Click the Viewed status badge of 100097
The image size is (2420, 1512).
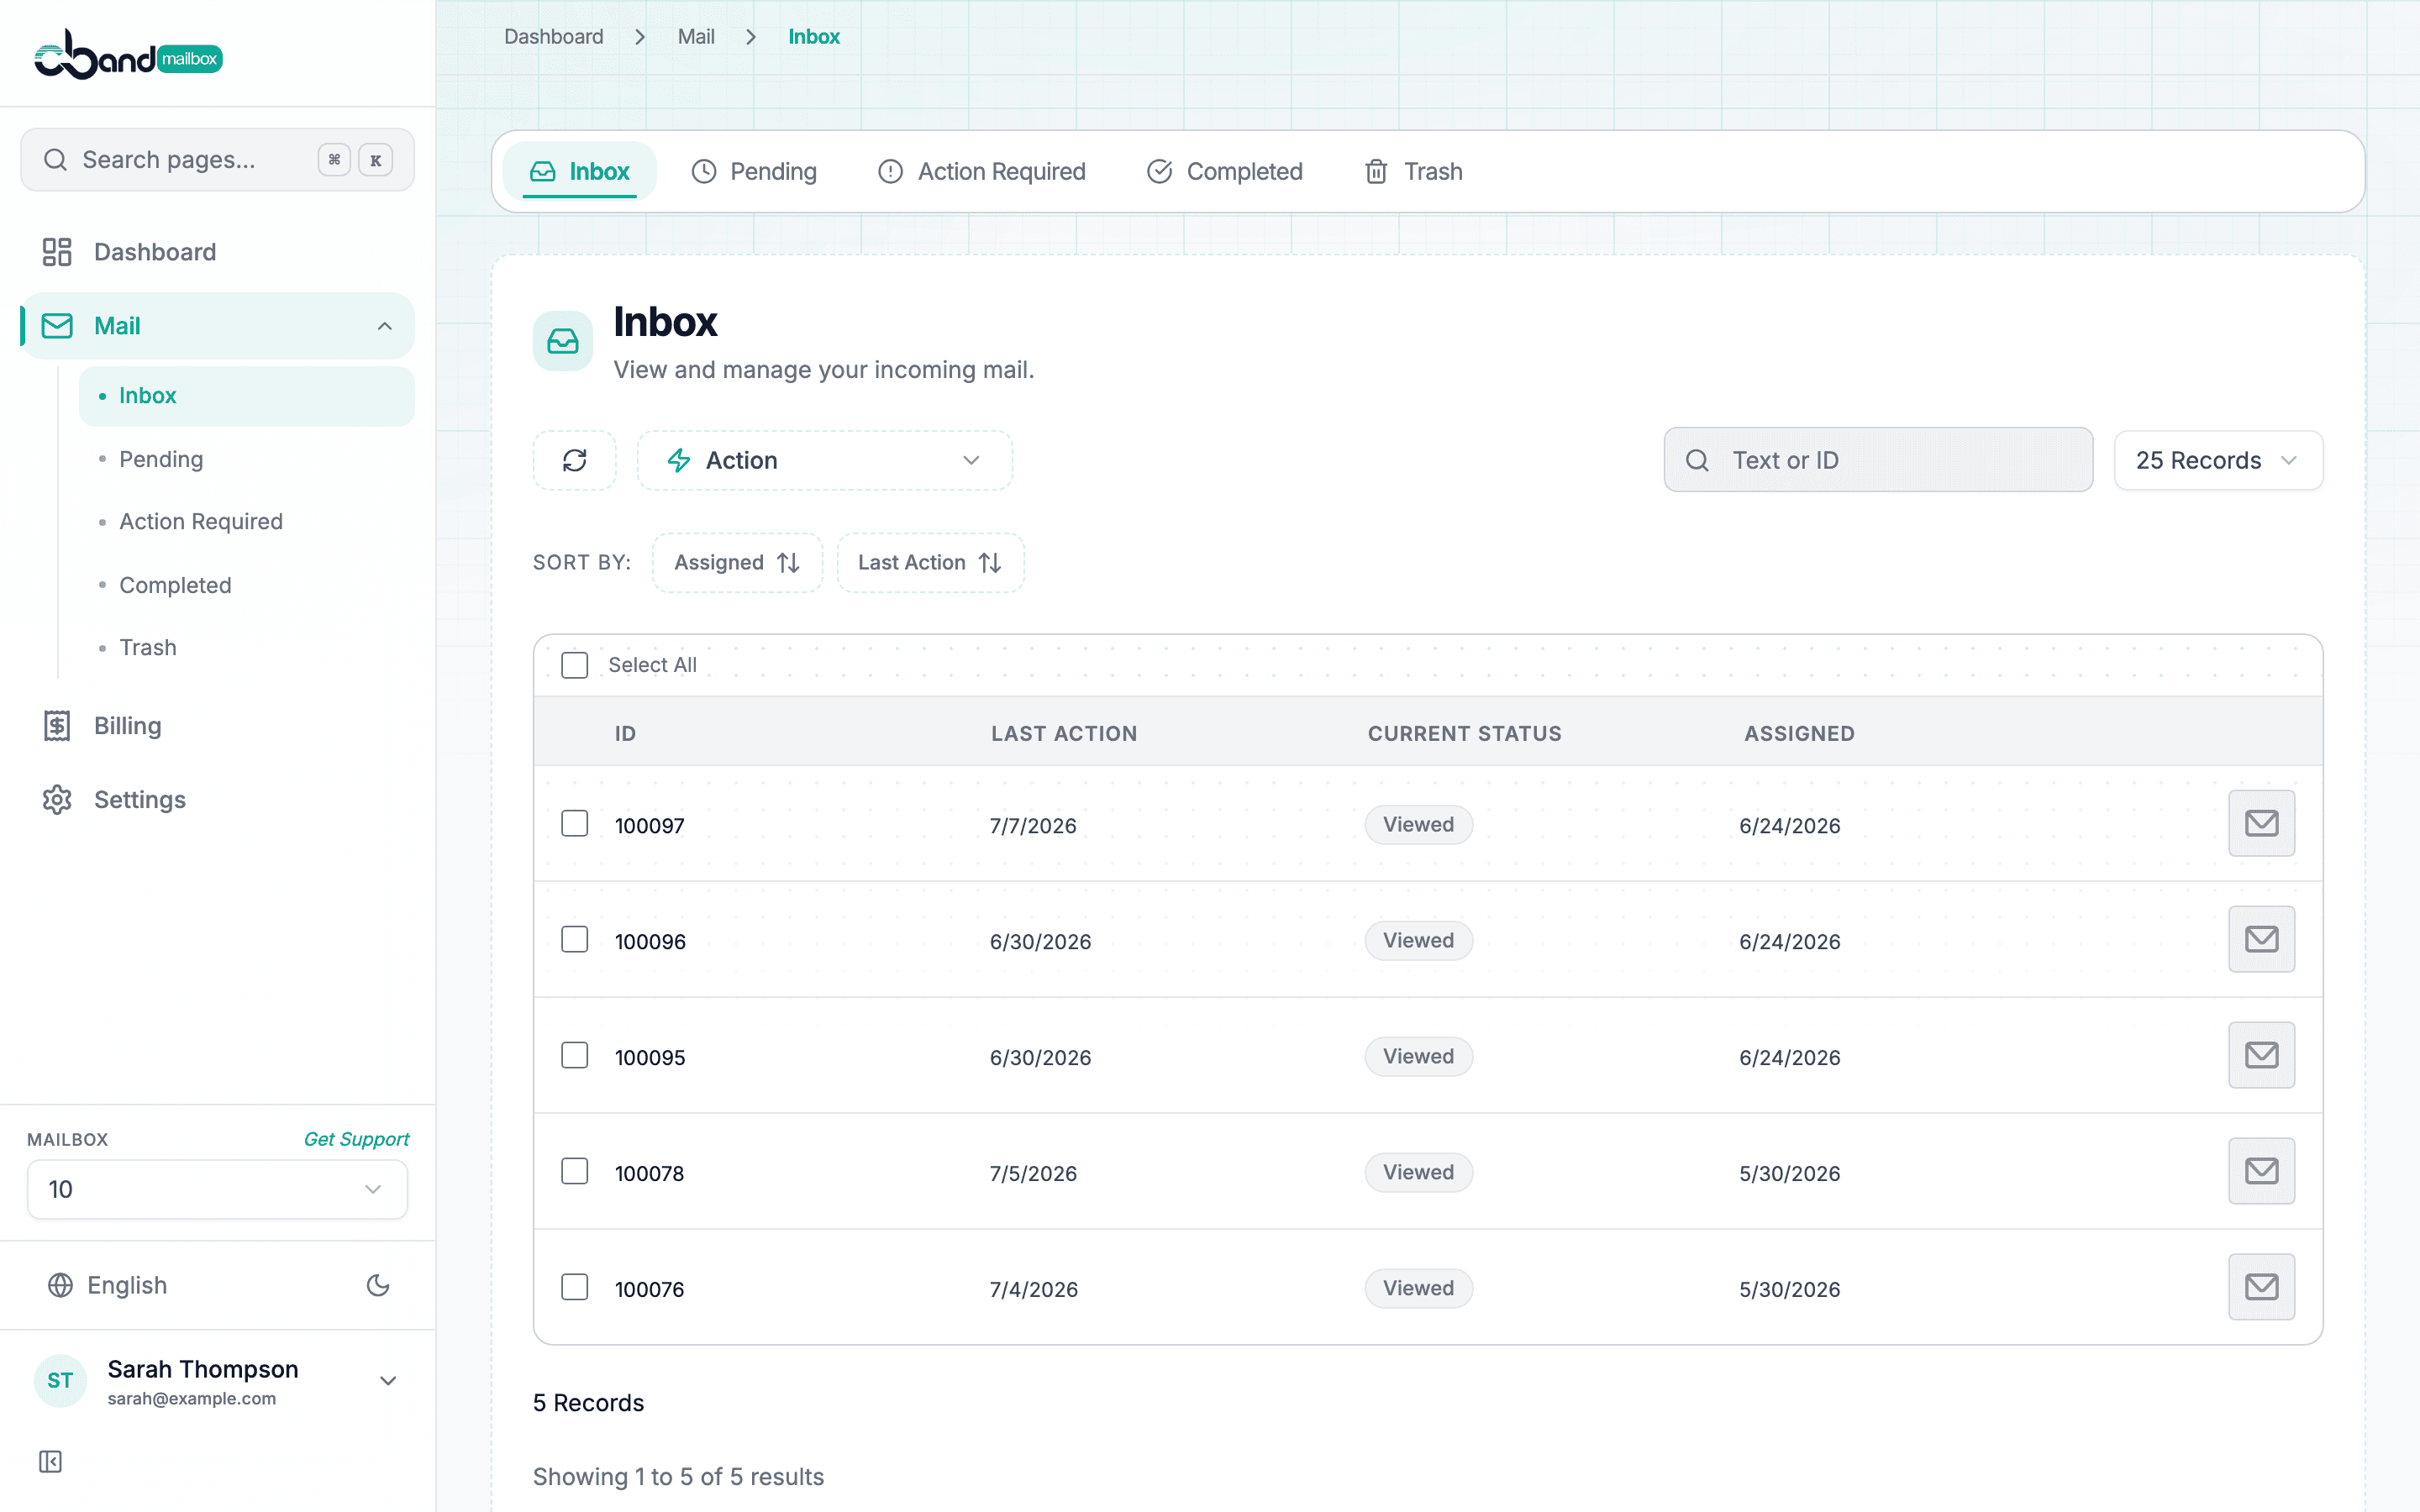pyautogui.click(x=1418, y=825)
